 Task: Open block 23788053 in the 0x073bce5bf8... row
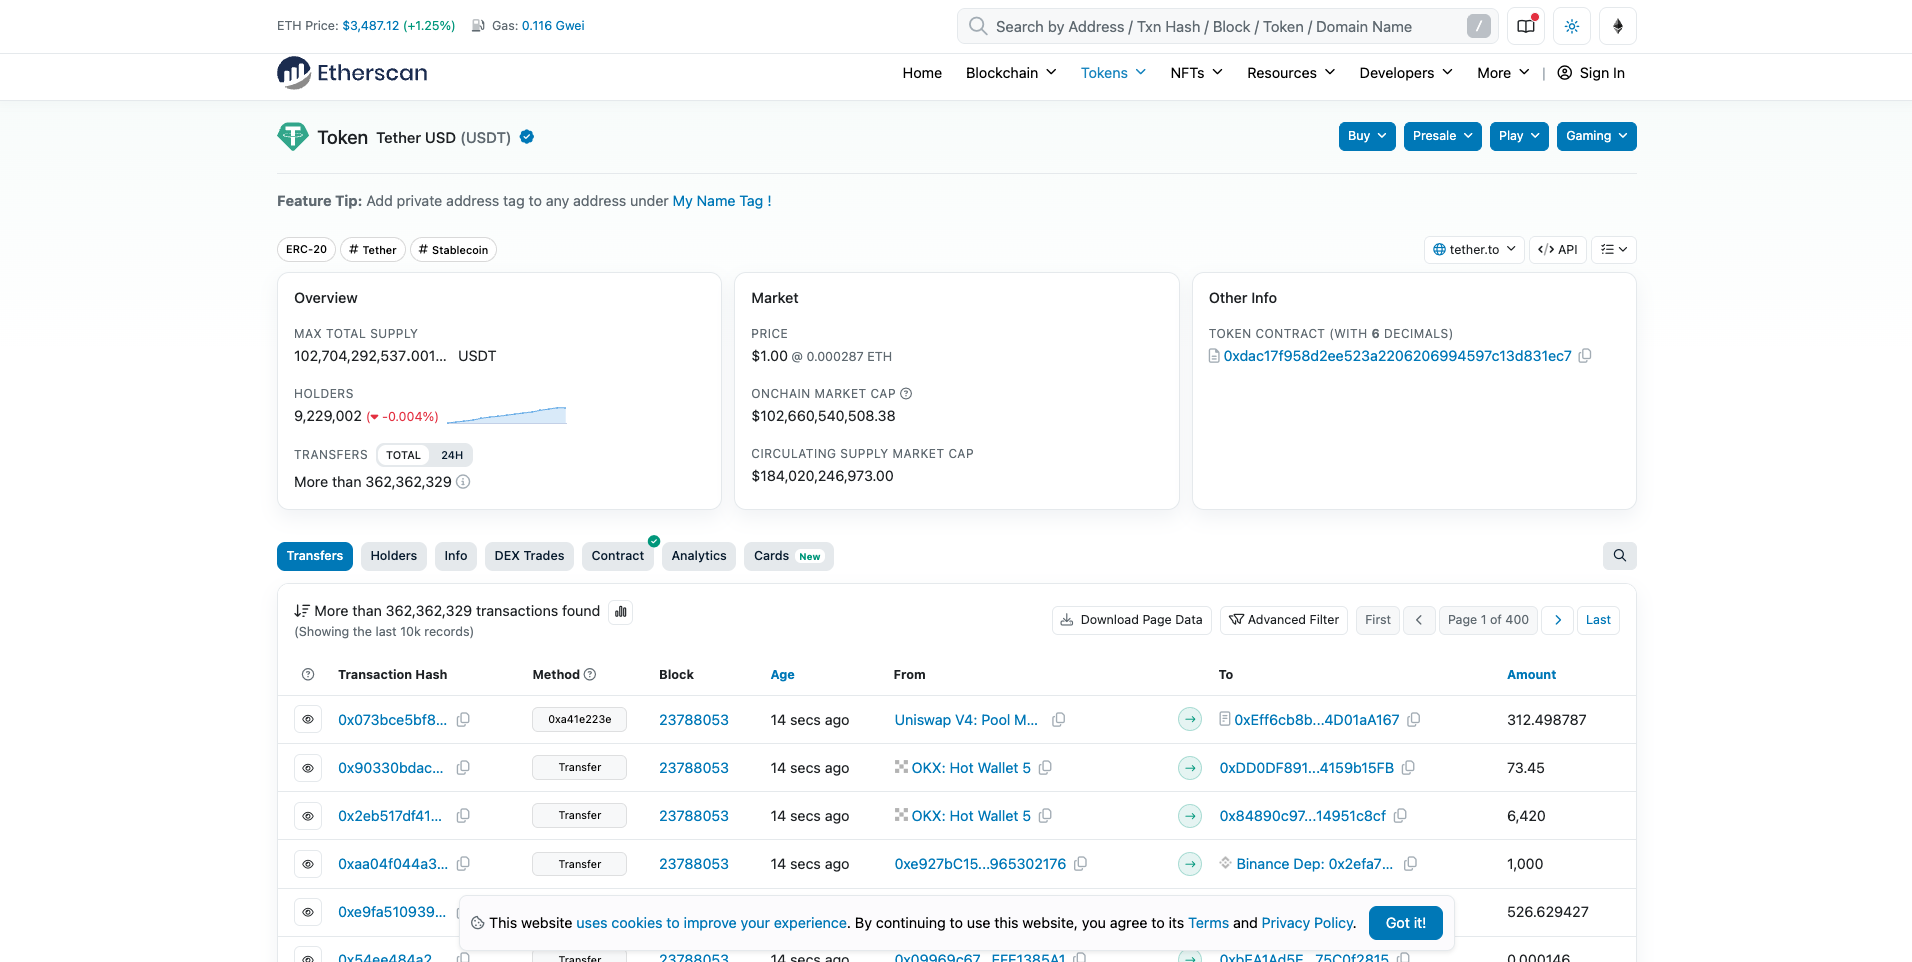pos(694,720)
